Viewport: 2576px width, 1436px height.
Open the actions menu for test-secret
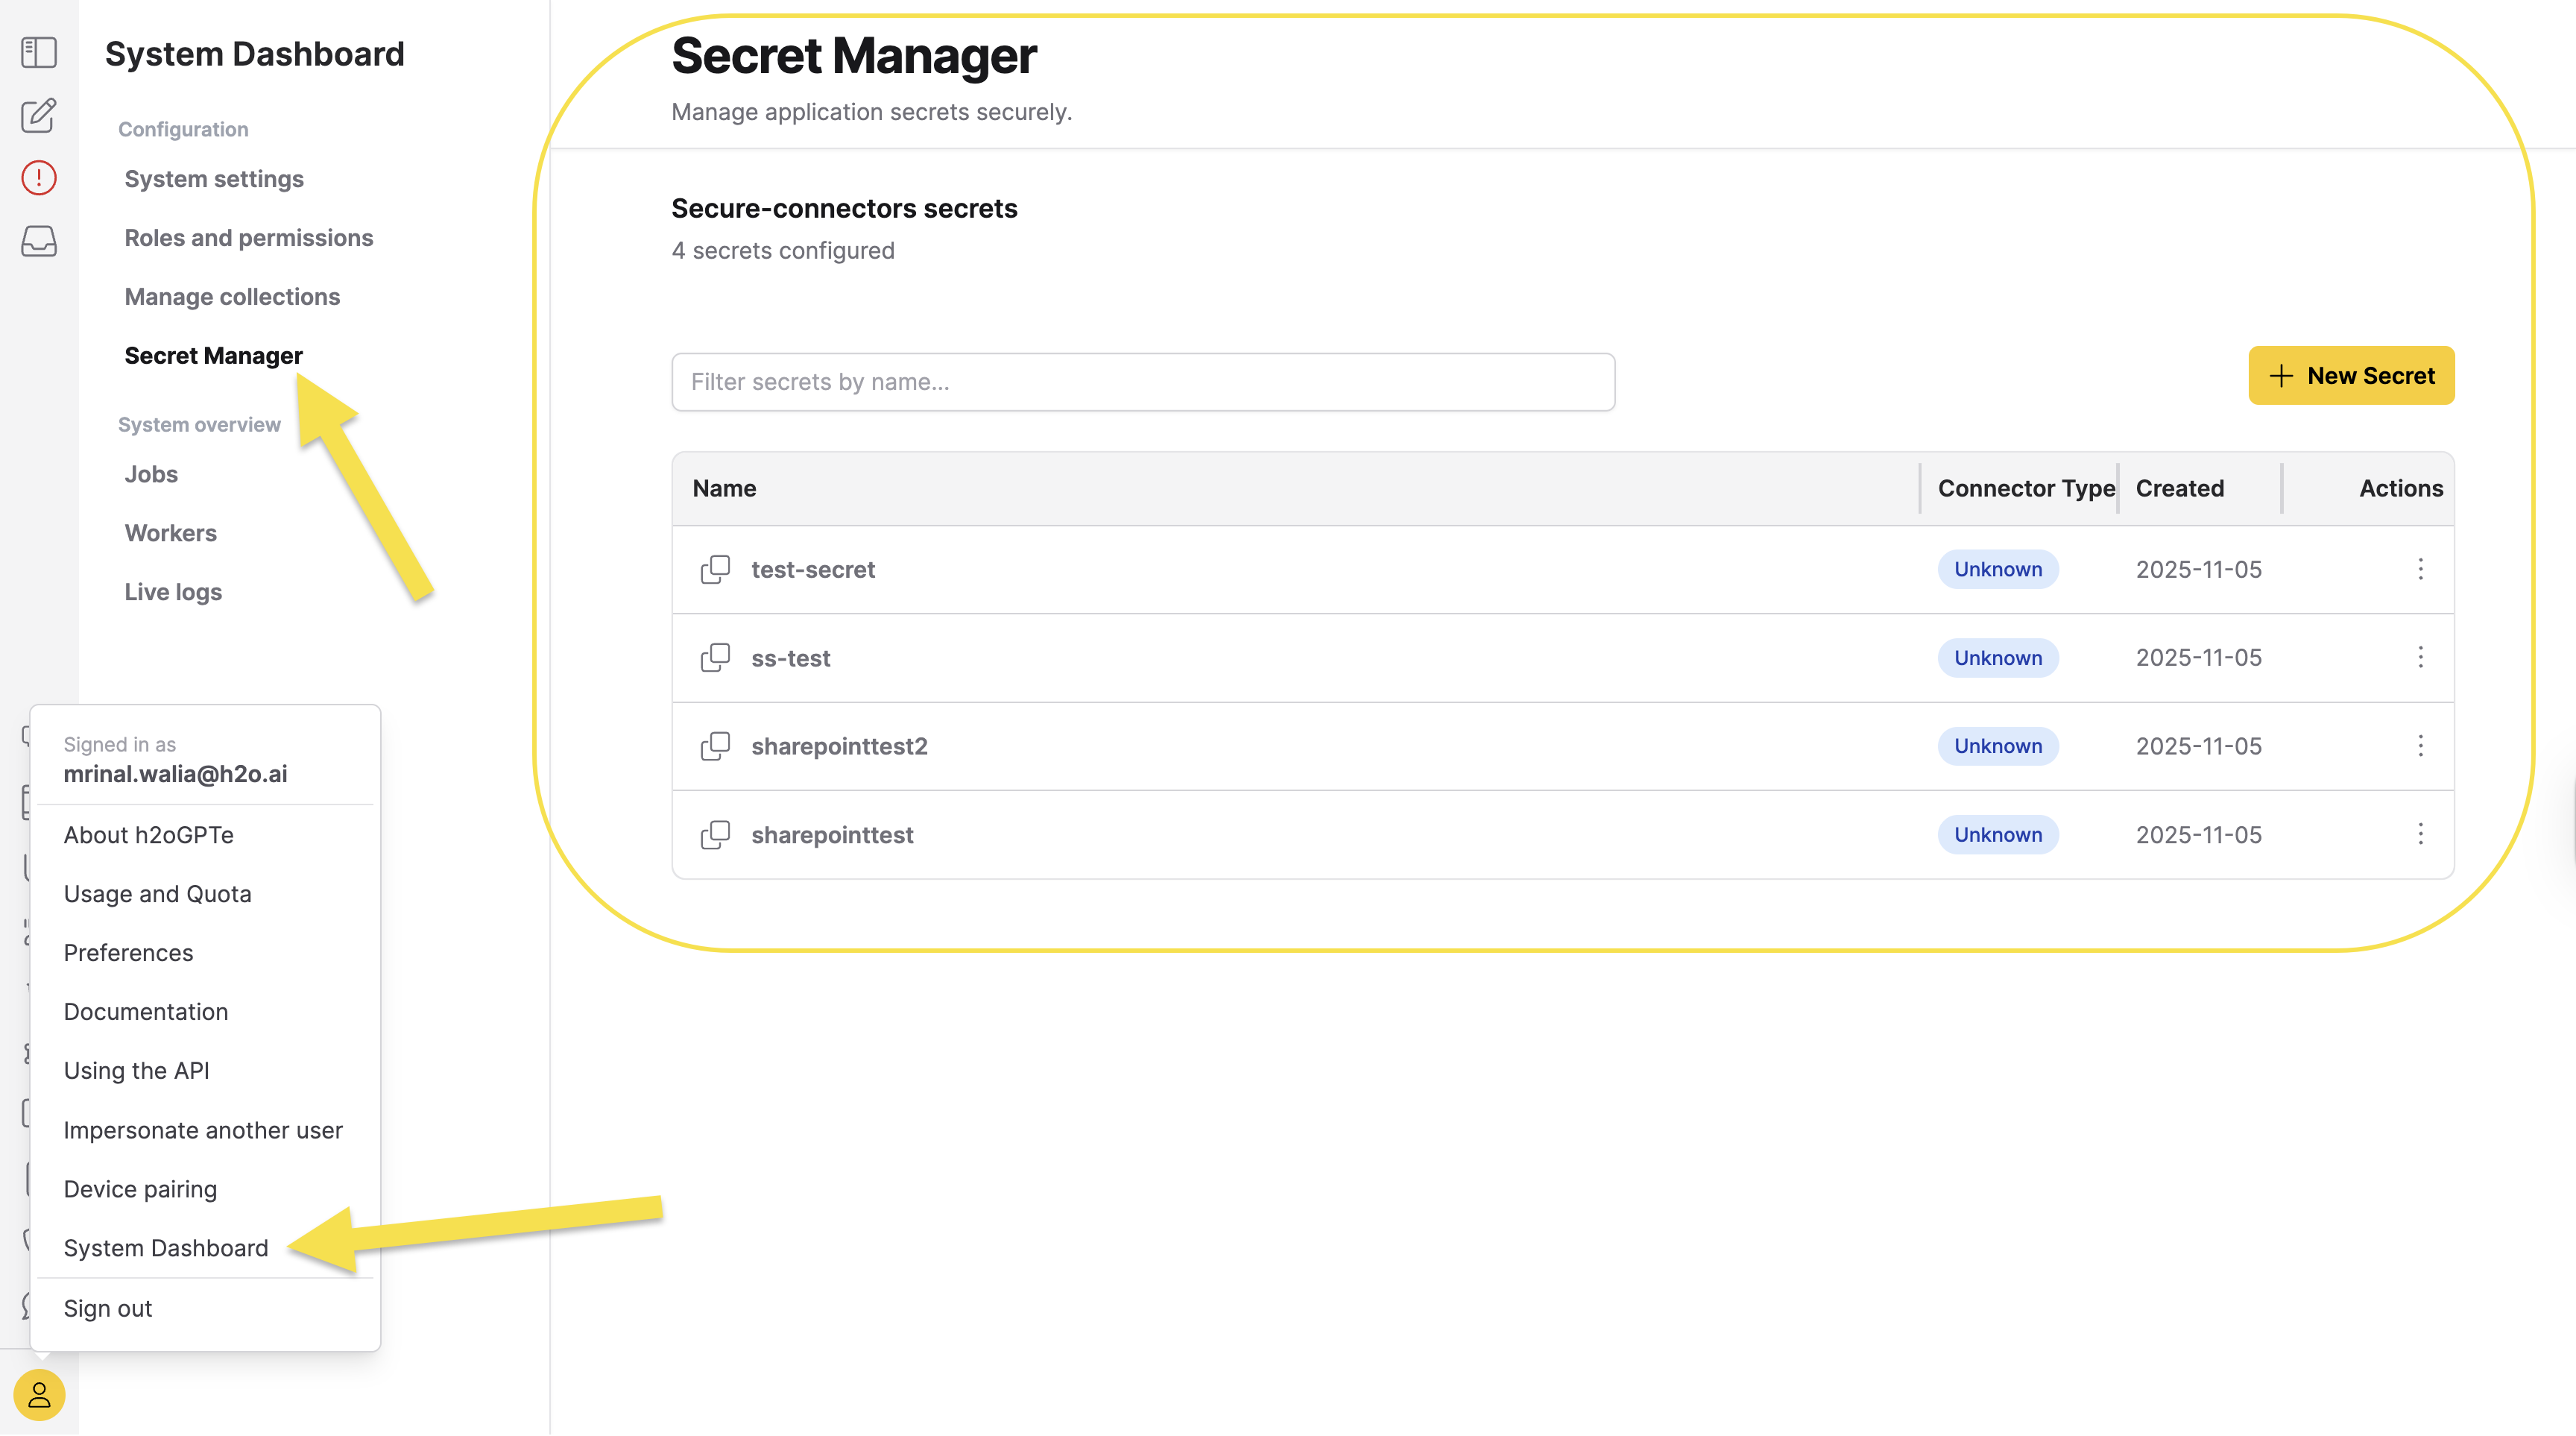point(2421,569)
